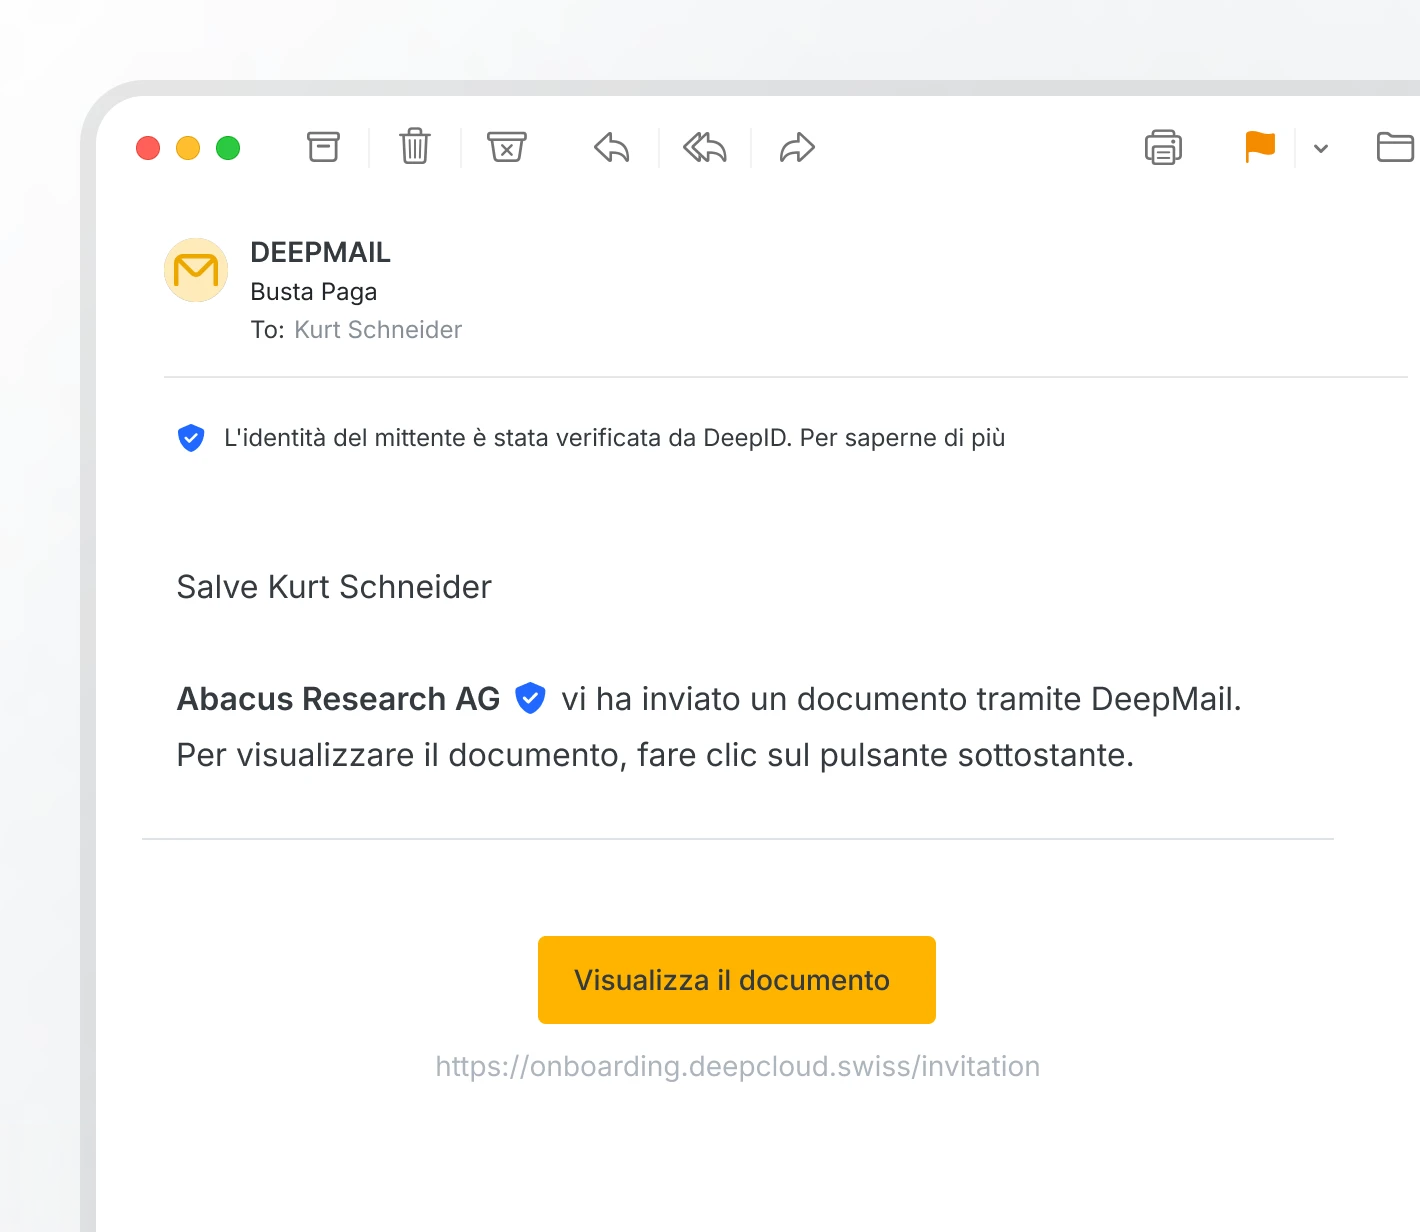
Task: Close the window with red button
Action: click(148, 148)
